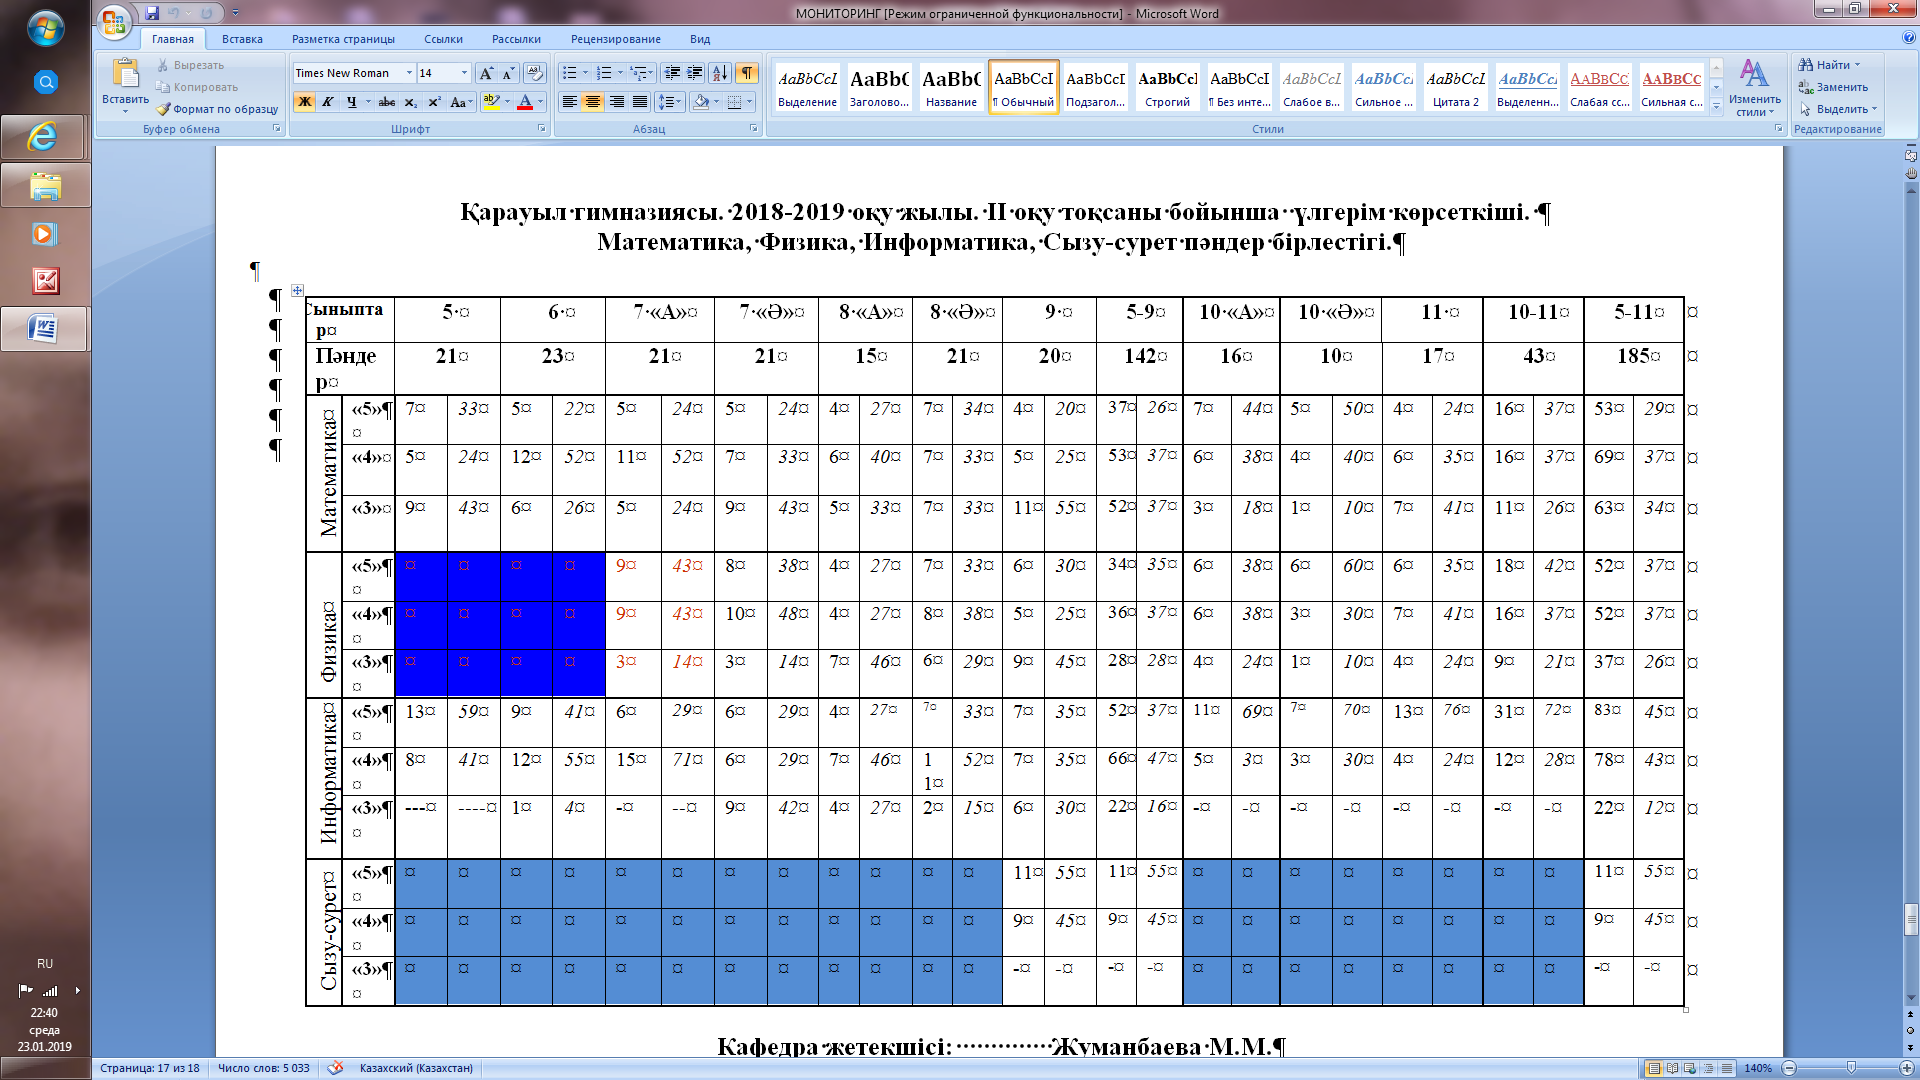The width and height of the screenshot is (1920, 1080).
Task: Apply the Название style
Action: click(x=951, y=88)
